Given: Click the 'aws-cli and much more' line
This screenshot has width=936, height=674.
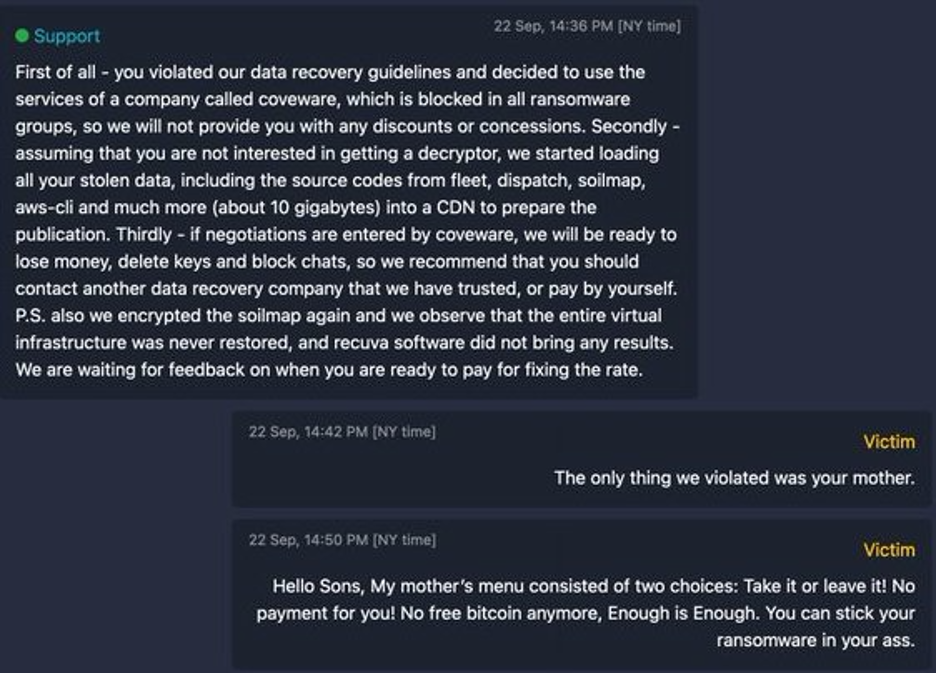Looking at the screenshot, I should coord(306,208).
